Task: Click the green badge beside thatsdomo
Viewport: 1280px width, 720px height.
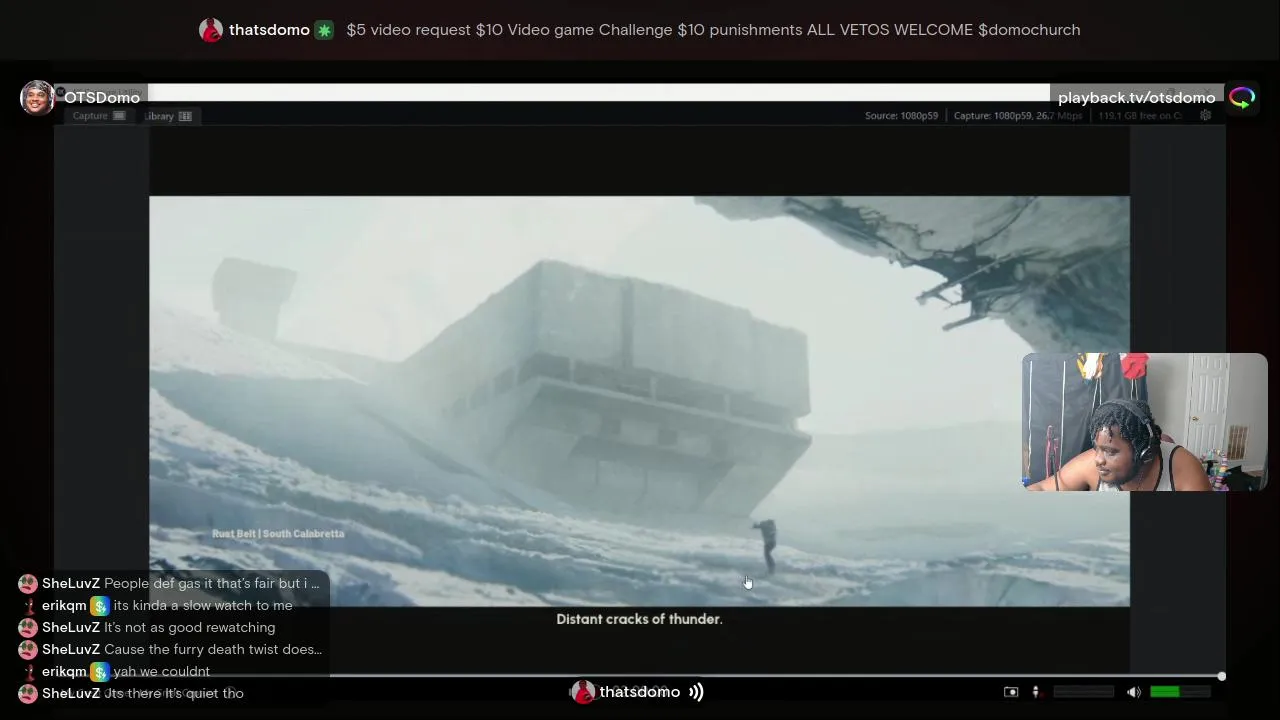Action: tap(324, 30)
